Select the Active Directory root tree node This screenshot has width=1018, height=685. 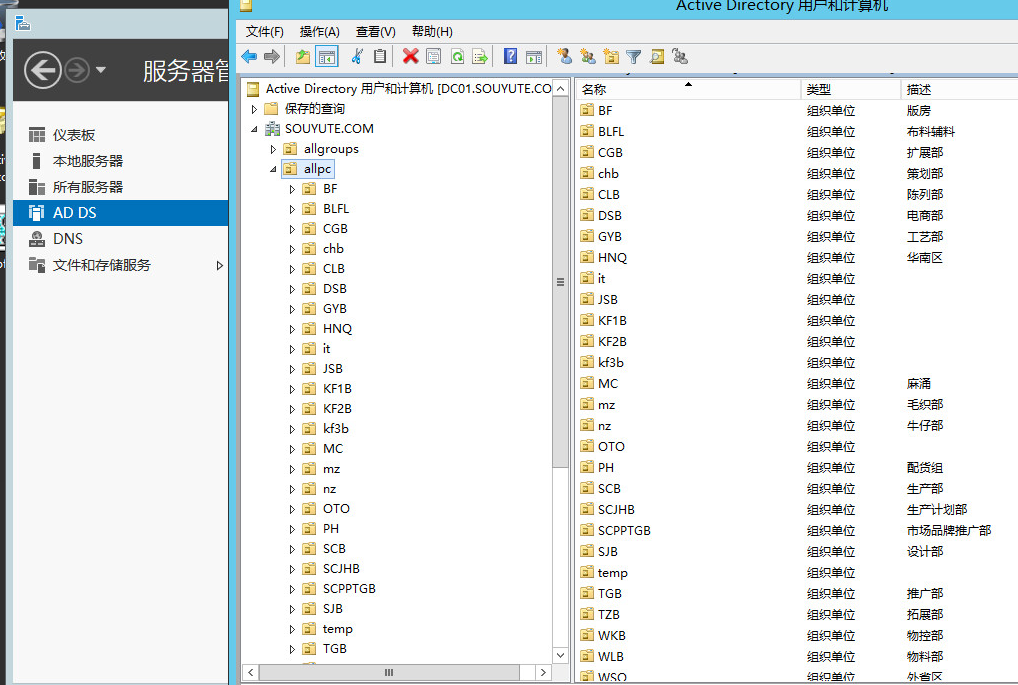(399, 88)
